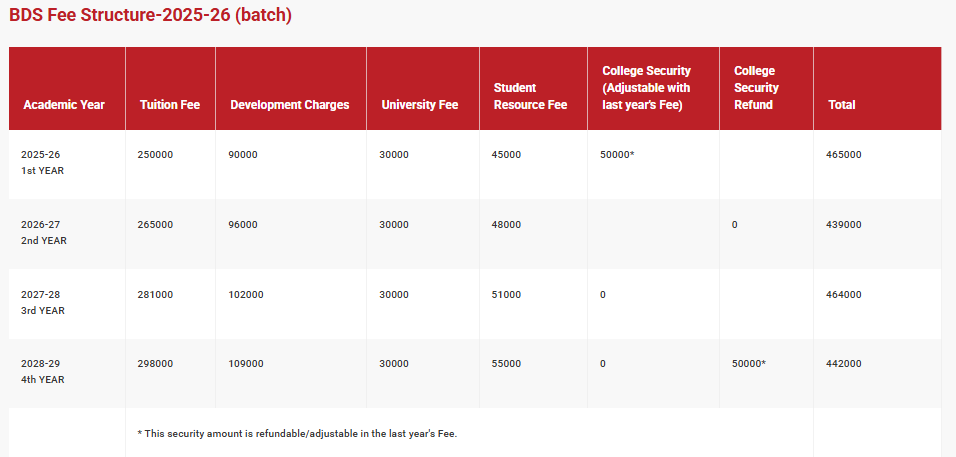The width and height of the screenshot is (956, 457).
Task: Click the College Security Refund header
Action: click(756, 88)
